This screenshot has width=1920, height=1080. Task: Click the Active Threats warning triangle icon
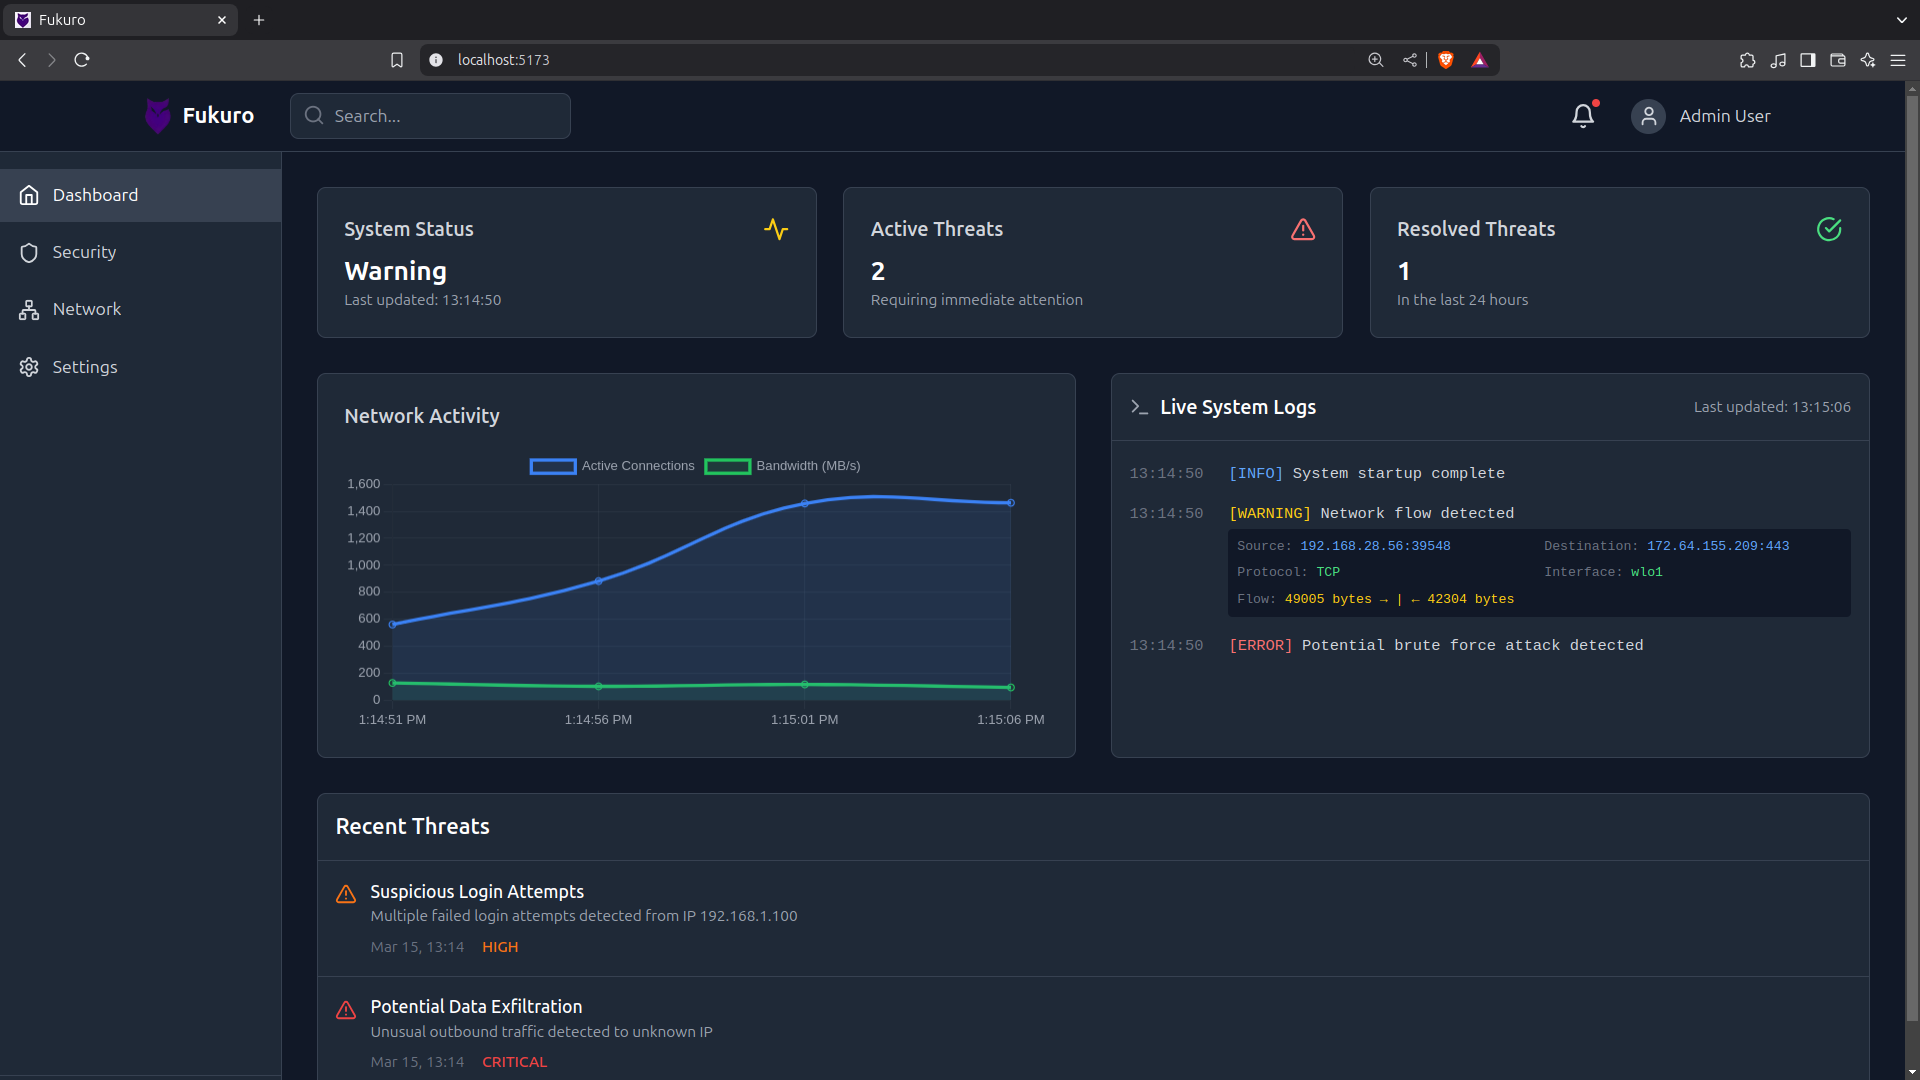pos(1303,229)
